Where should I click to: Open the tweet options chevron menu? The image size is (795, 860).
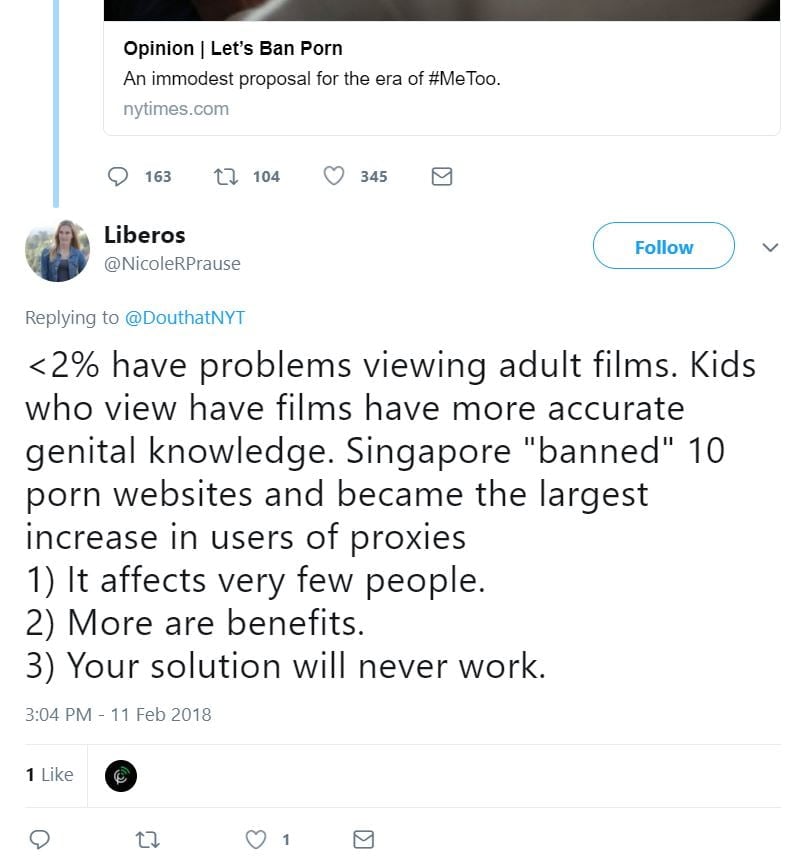point(770,247)
